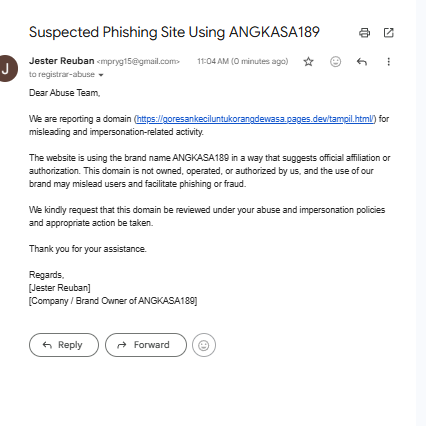Click the sender email mpryg15@gmail.com
Image resolution: width=426 pixels, height=426 pixels.
(x=138, y=62)
